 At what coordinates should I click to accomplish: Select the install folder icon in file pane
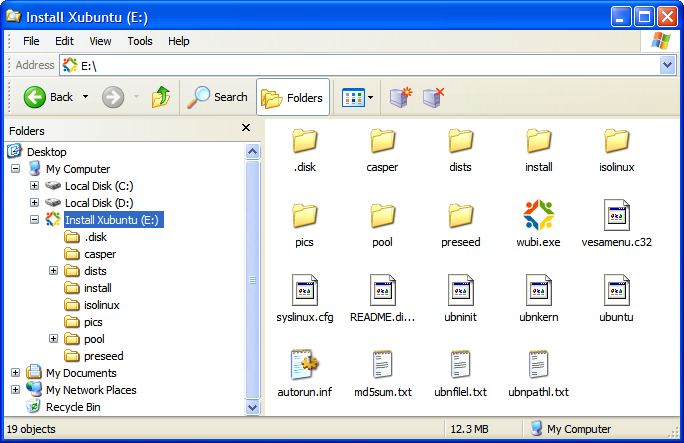(x=539, y=141)
